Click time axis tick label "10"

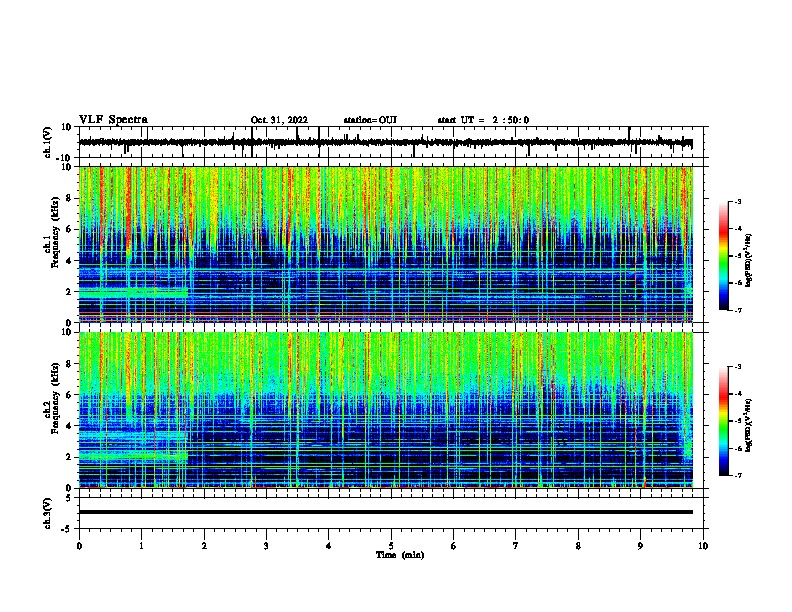(x=703, y=546)
